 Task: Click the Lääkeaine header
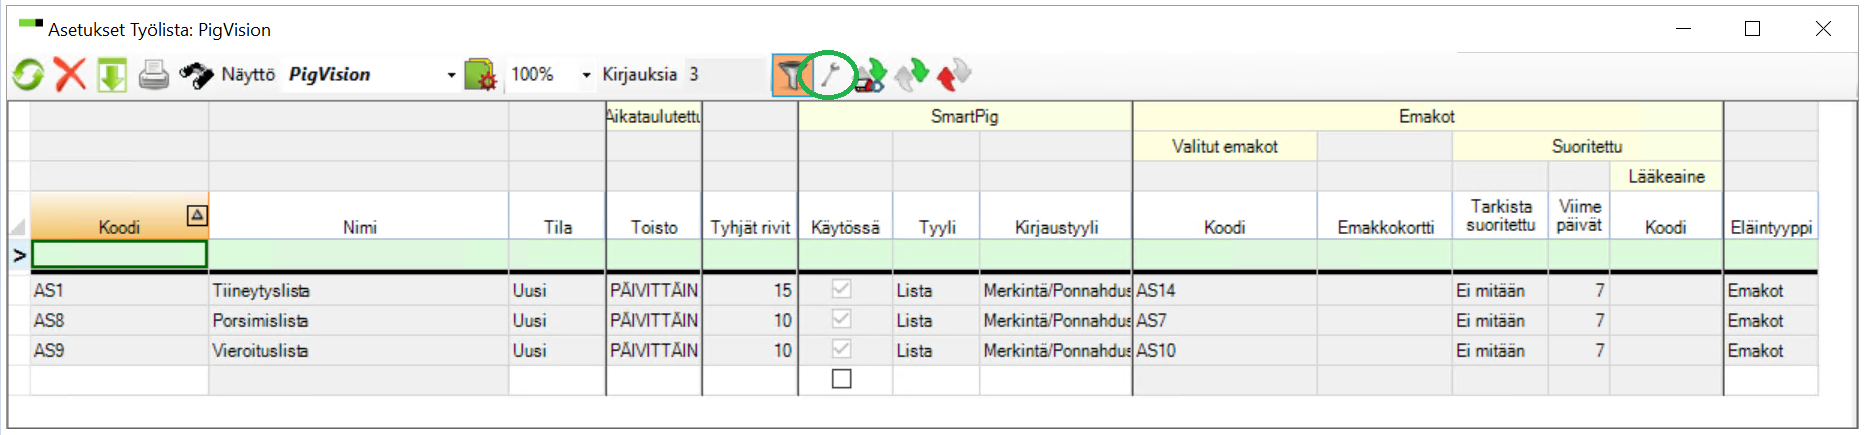[x=1666, y=176]
